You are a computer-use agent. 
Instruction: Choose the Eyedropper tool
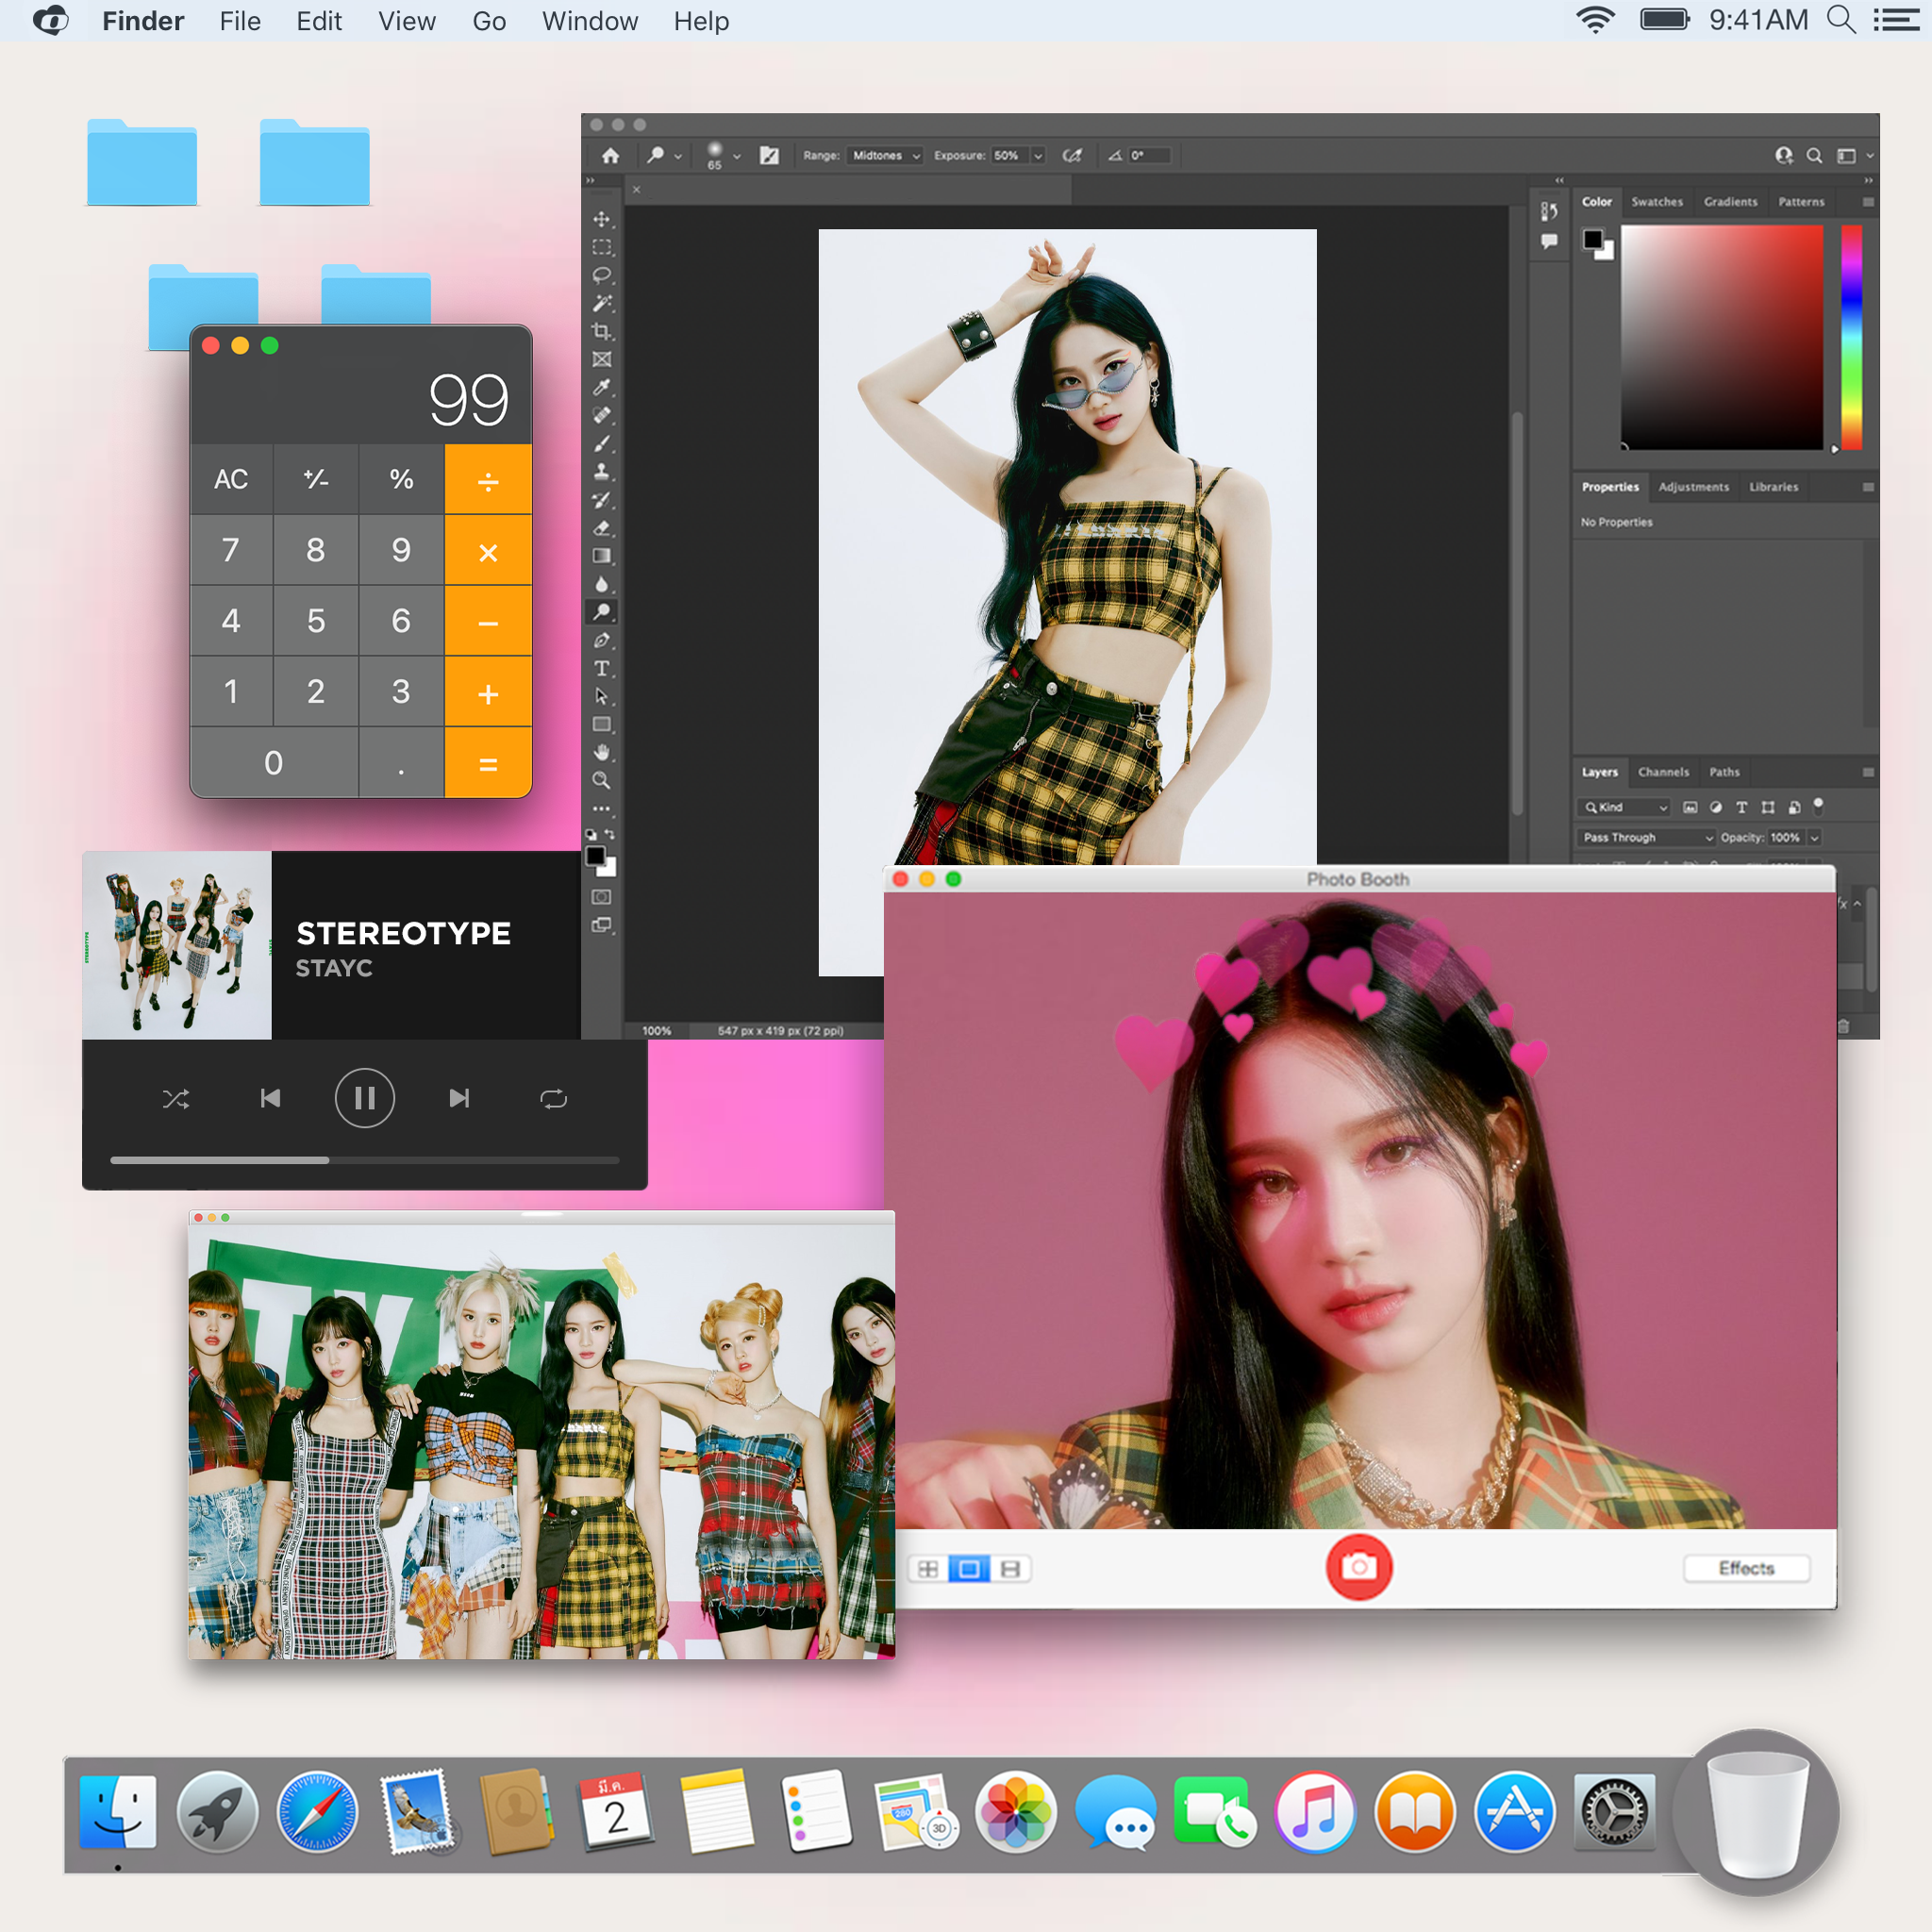coord(601,387)
